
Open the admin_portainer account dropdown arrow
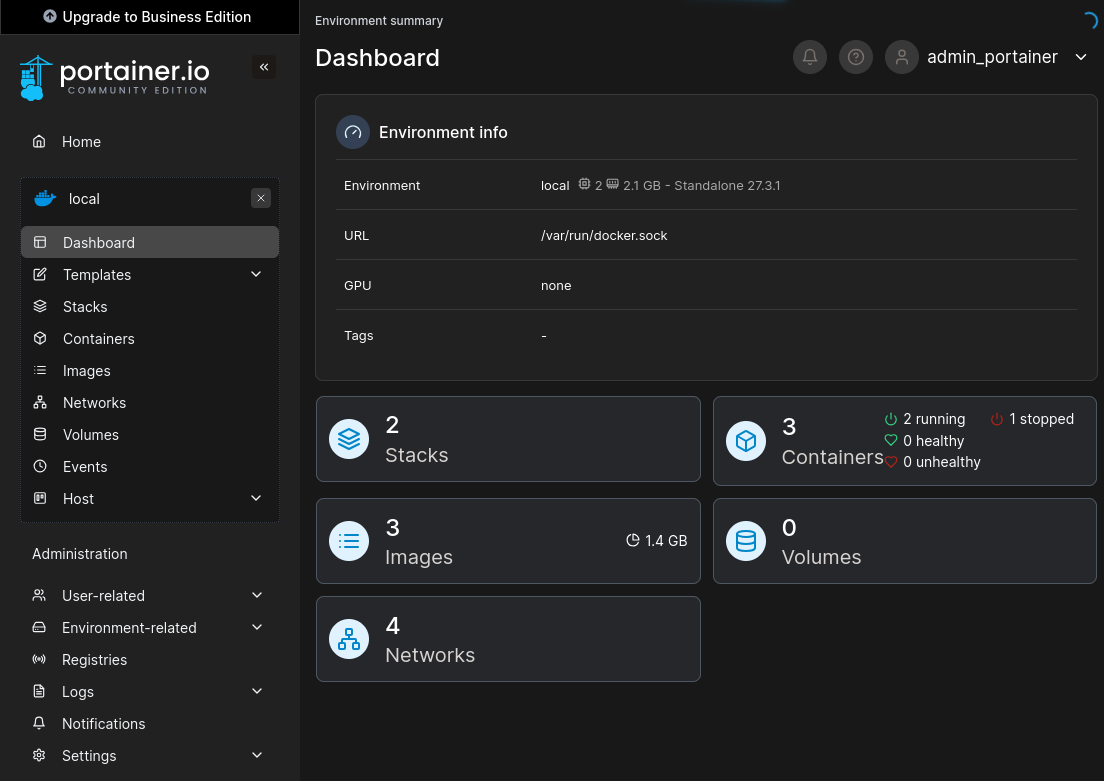(x=1081, y=57)
